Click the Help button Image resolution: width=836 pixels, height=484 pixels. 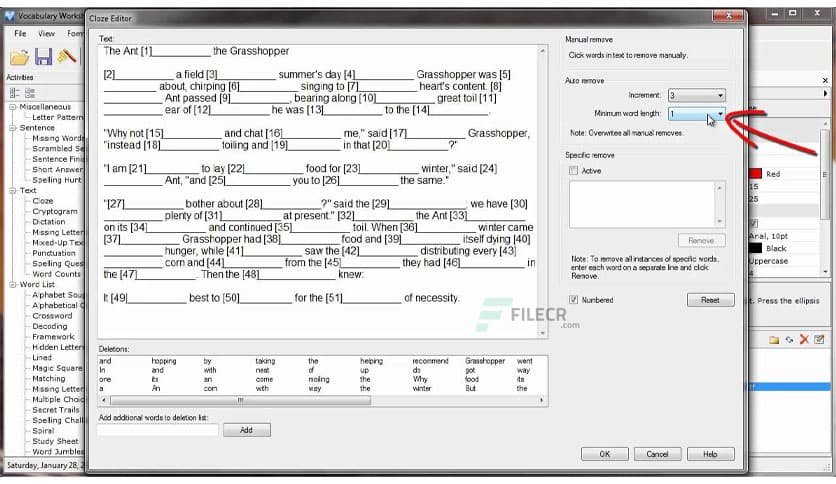pos(711,454)
